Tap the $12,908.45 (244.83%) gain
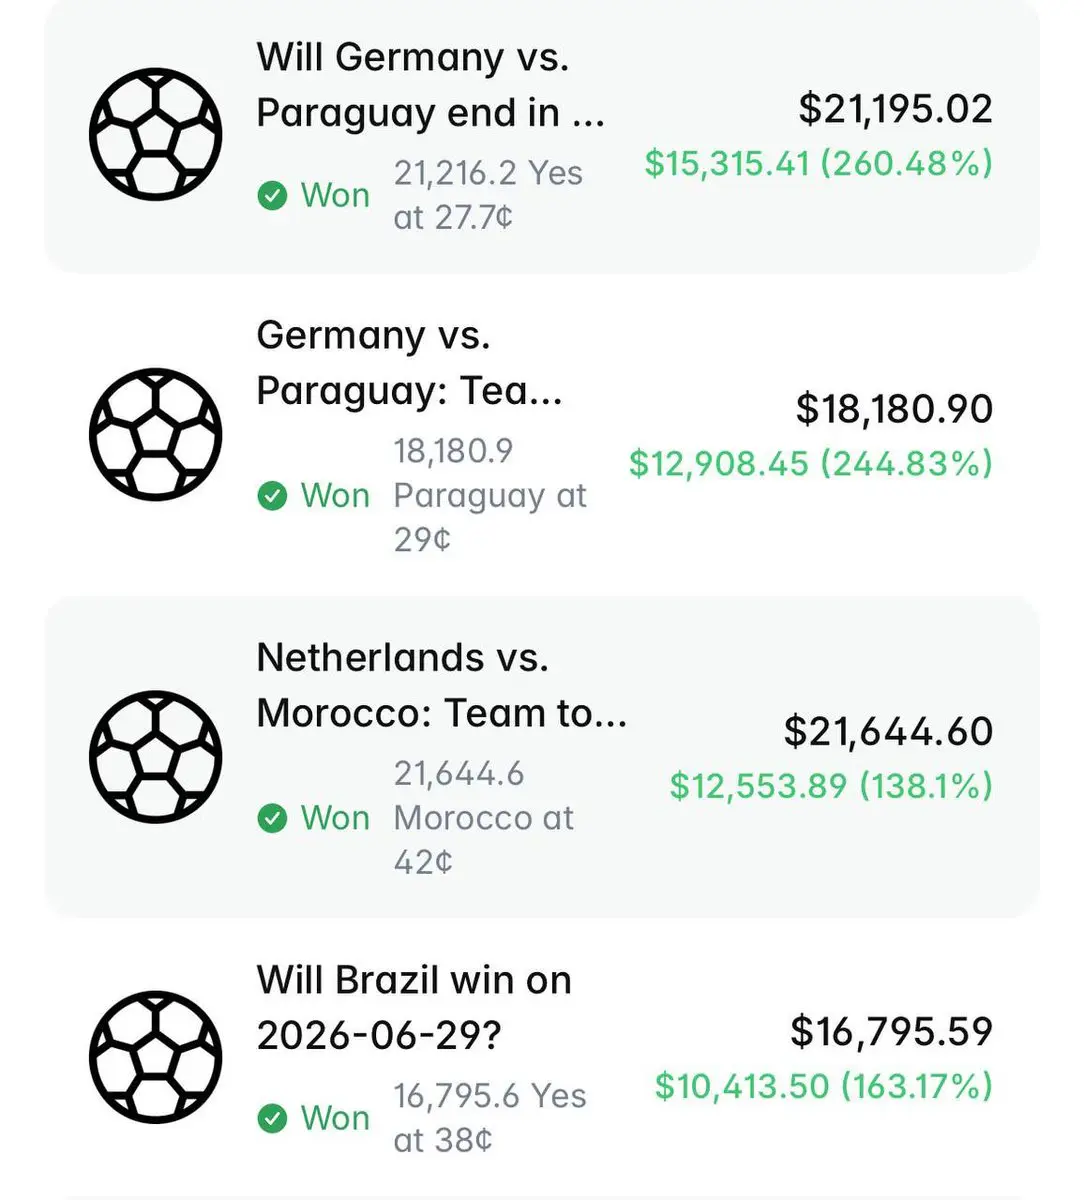The width and height of the screenshot is (1084, 1200). (810, 463)
